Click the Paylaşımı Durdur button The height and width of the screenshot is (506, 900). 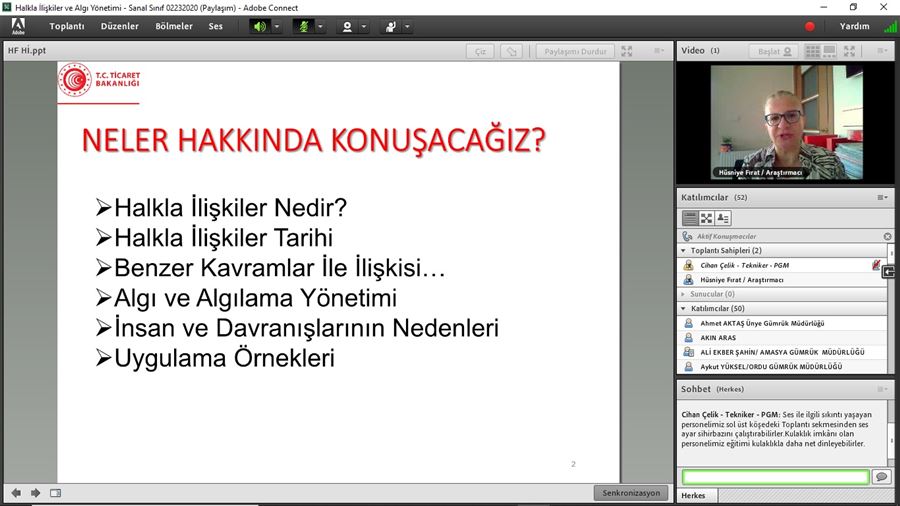[x=575, y=51]
